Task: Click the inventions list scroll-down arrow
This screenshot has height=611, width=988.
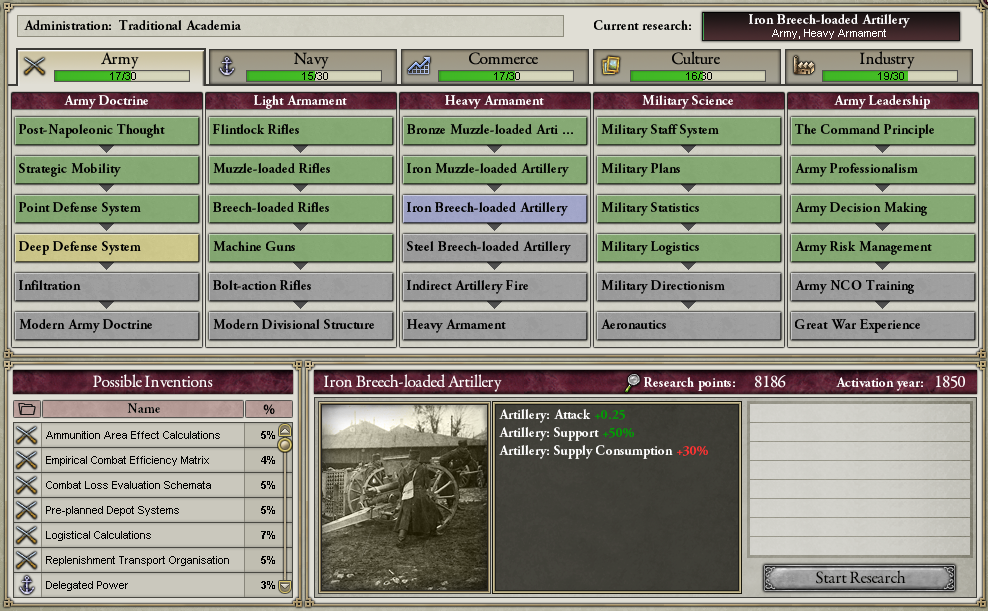Action: [285, 586]
